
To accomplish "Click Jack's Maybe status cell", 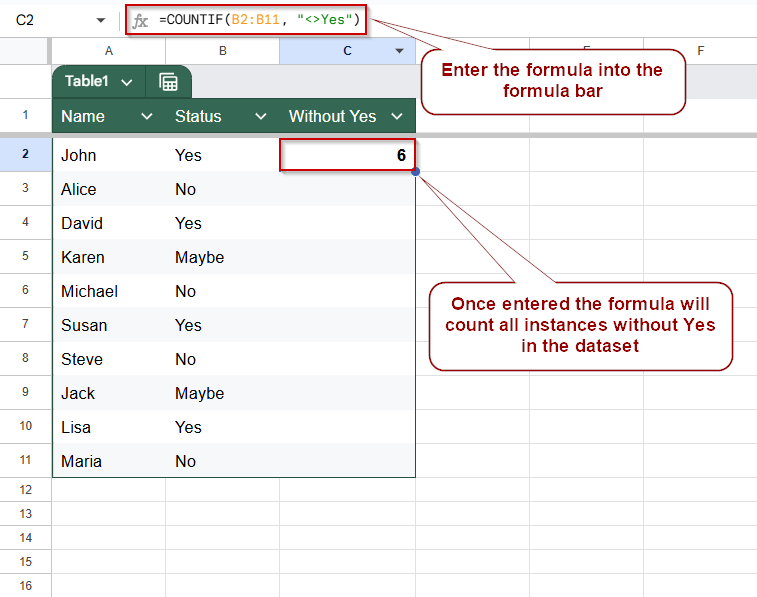I will tap(223, 393).
